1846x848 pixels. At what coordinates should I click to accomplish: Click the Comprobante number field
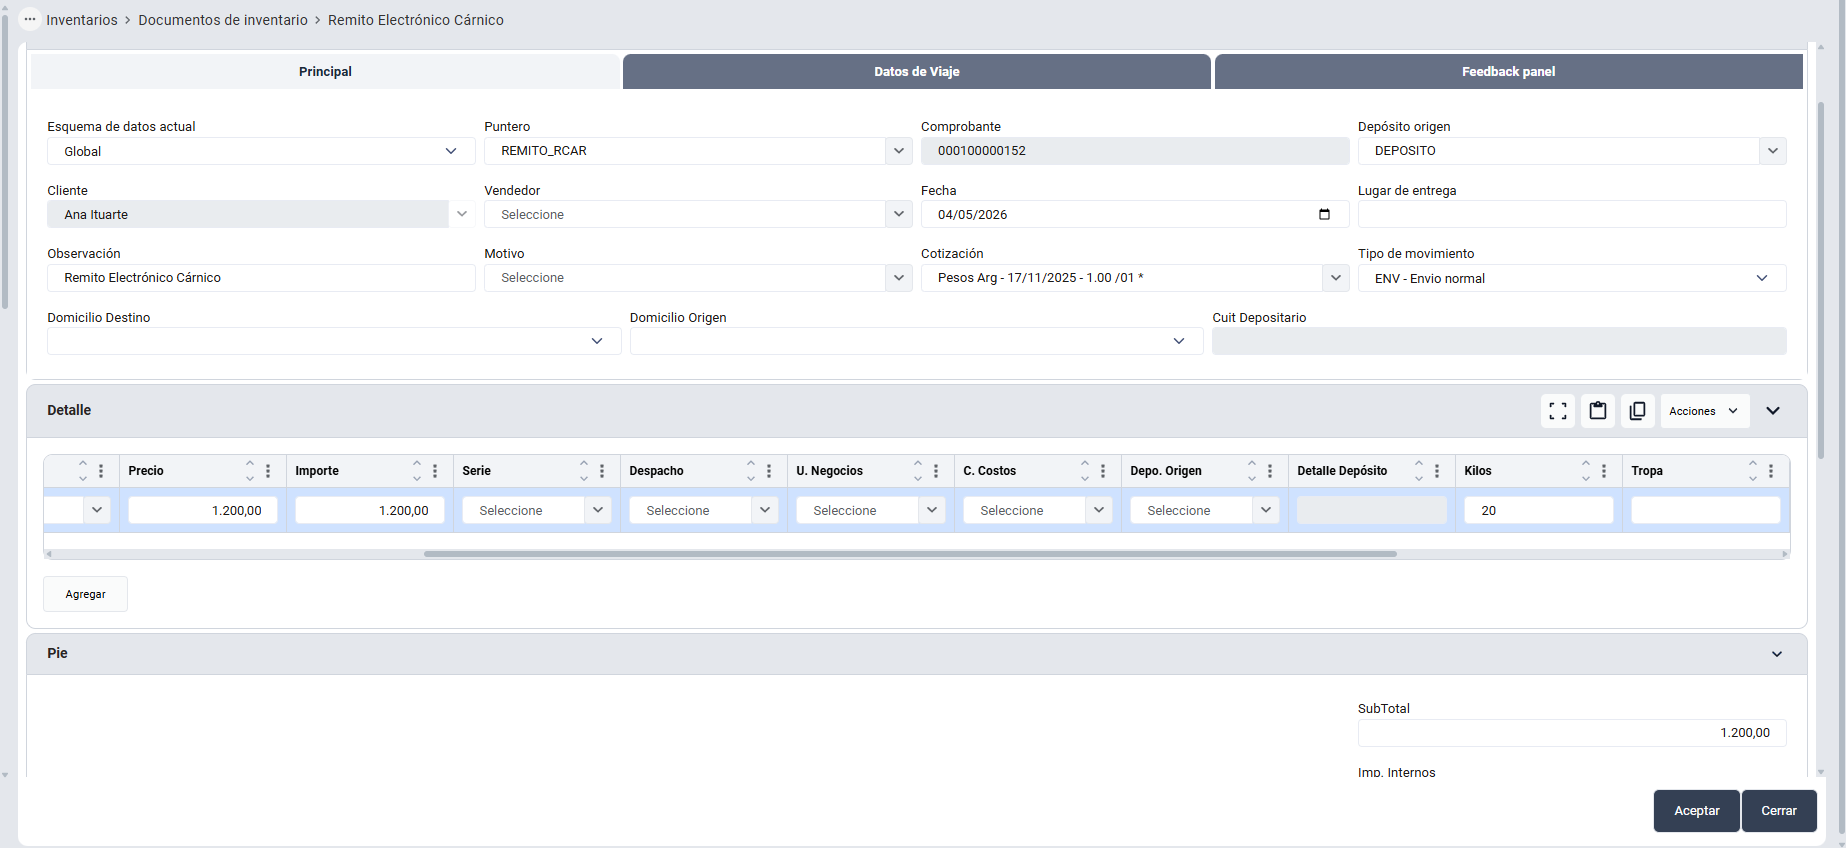click(x=1135, y=151)
